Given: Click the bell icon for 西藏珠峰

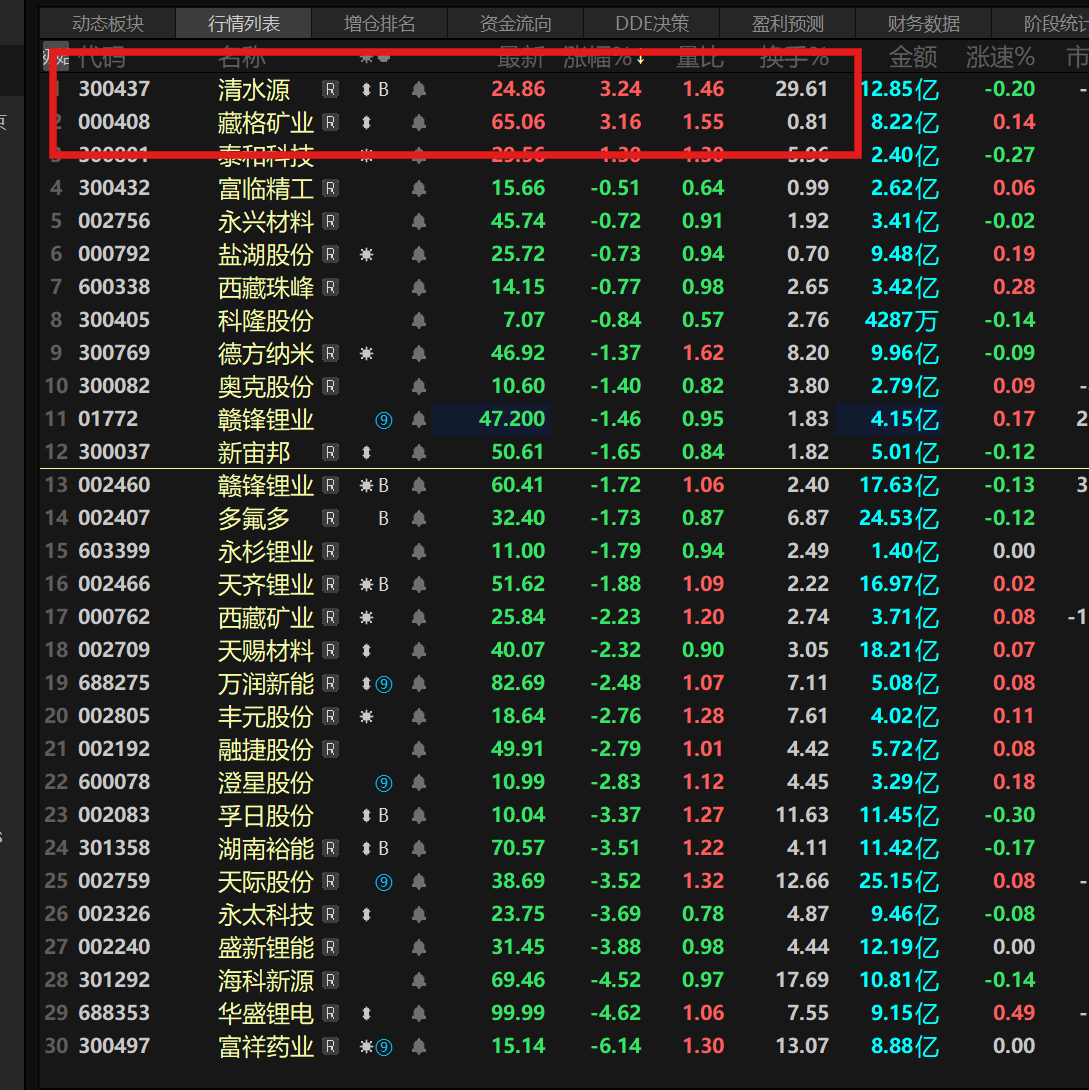Looking at the screenshot, I should (418, 288).
